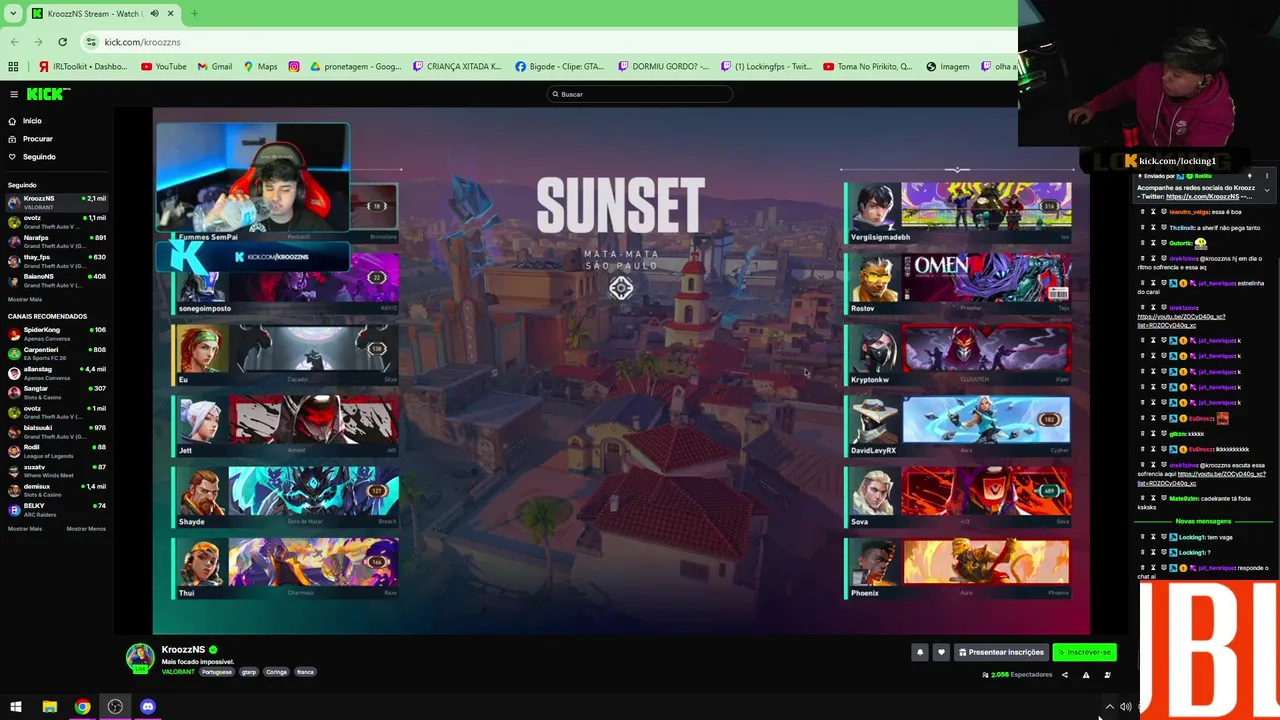Open allanstag recommended channel
1280x720 pixels.
[57, 373]
